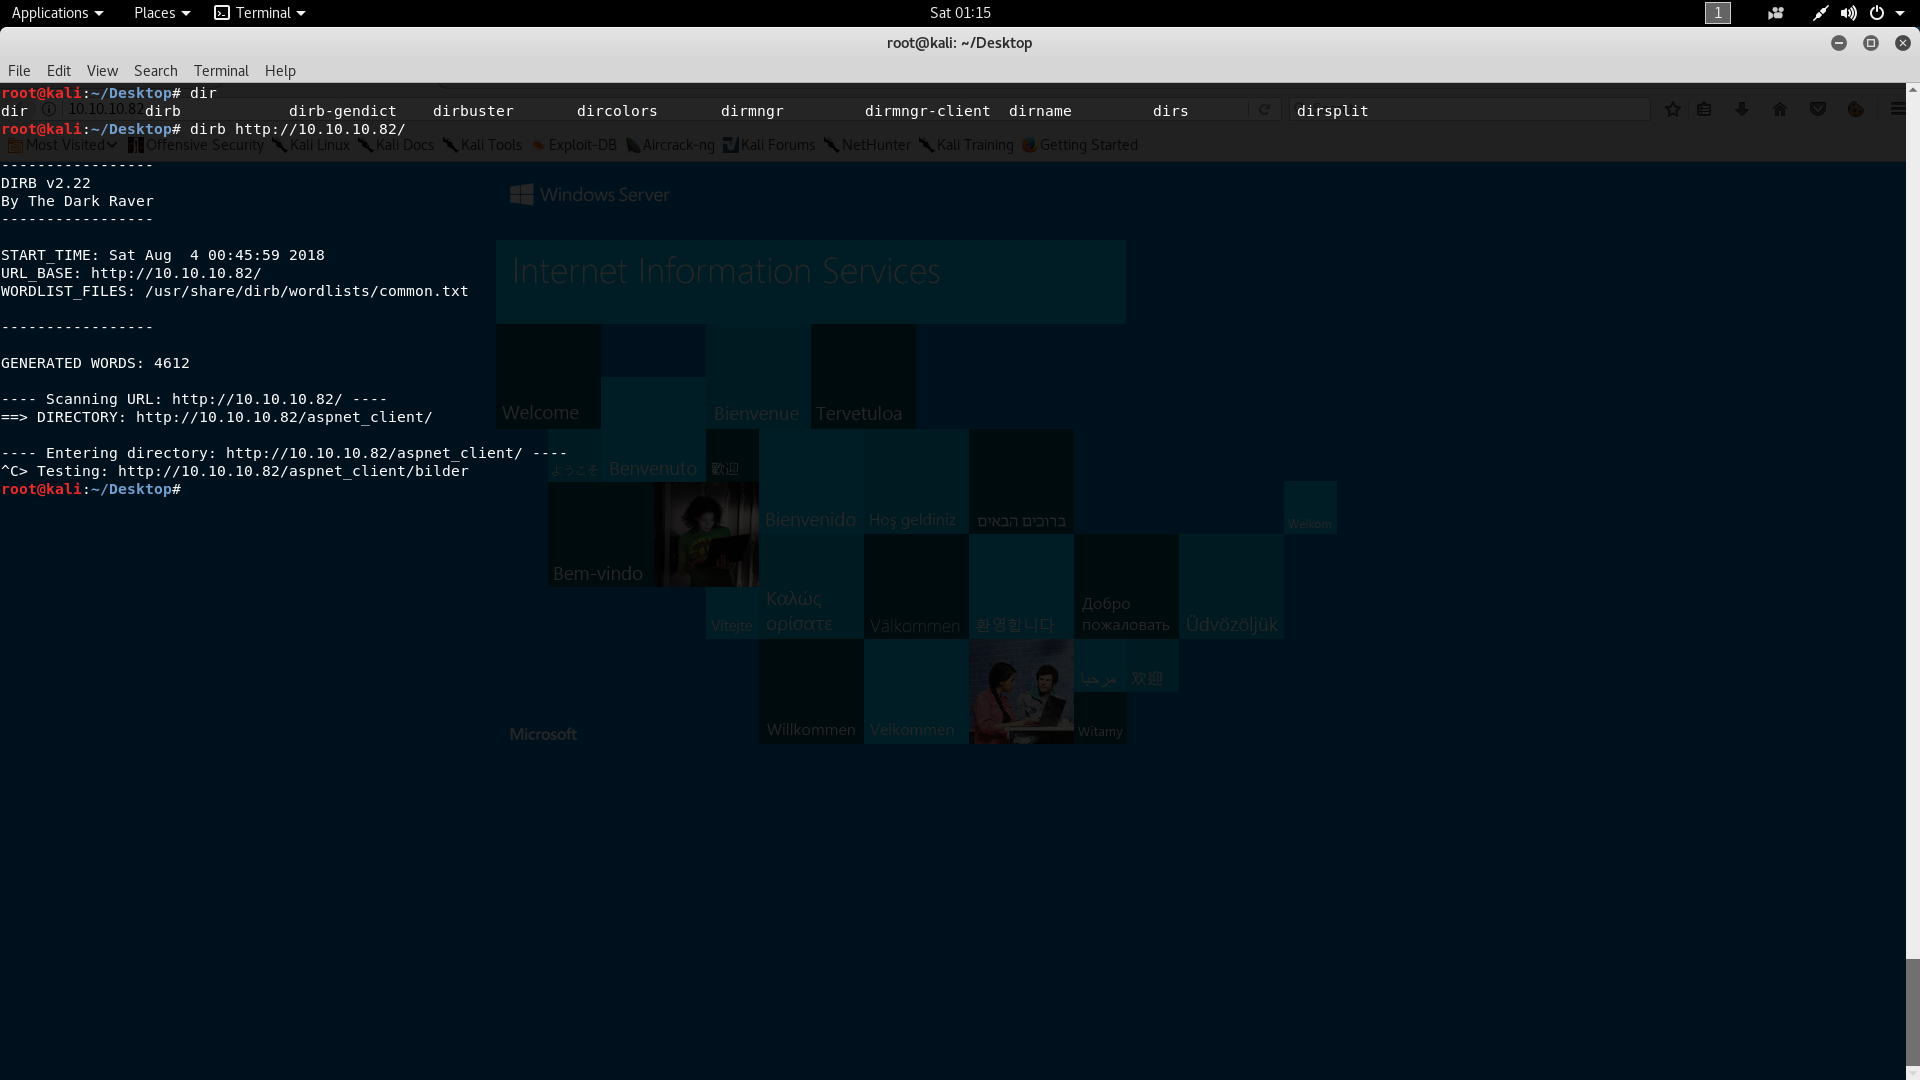The height and width of the screenshot is (1080, 1920).
Task: Navigate to homepage via the home icon
Action: click(x=1779, y=110)
